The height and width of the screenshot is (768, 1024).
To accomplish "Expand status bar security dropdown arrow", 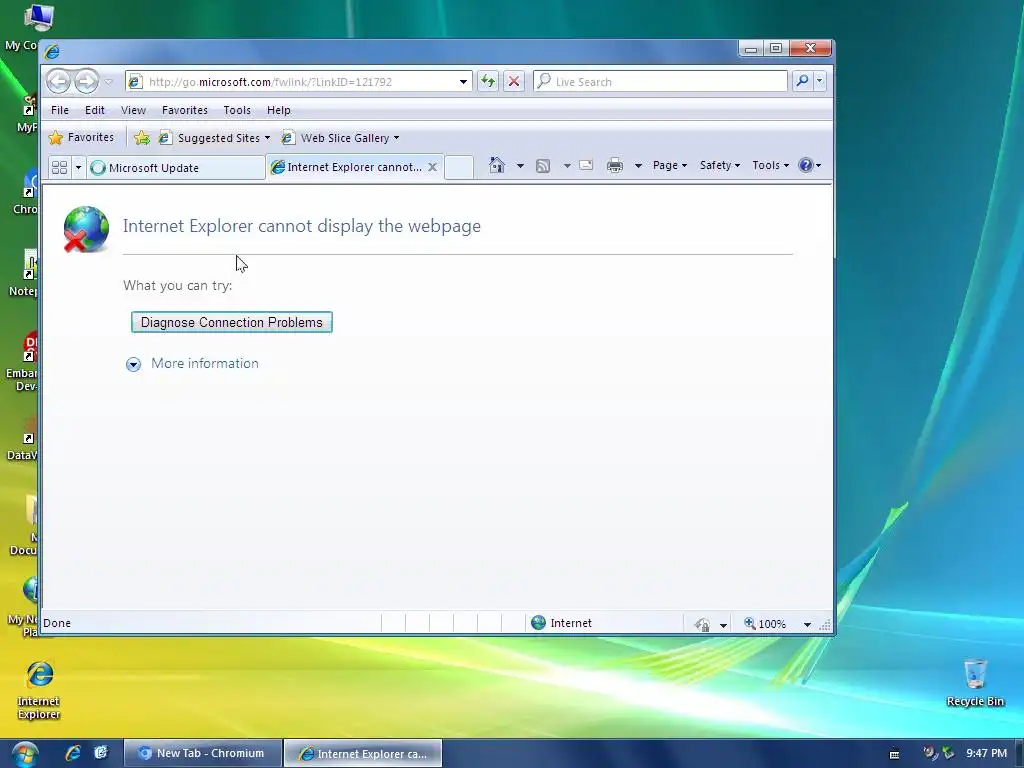I will [723, 625].
